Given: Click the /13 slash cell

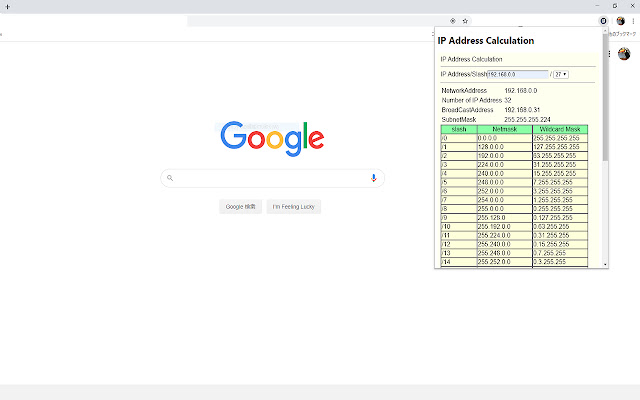Looking at the screenshot, I should pos(459,253).
